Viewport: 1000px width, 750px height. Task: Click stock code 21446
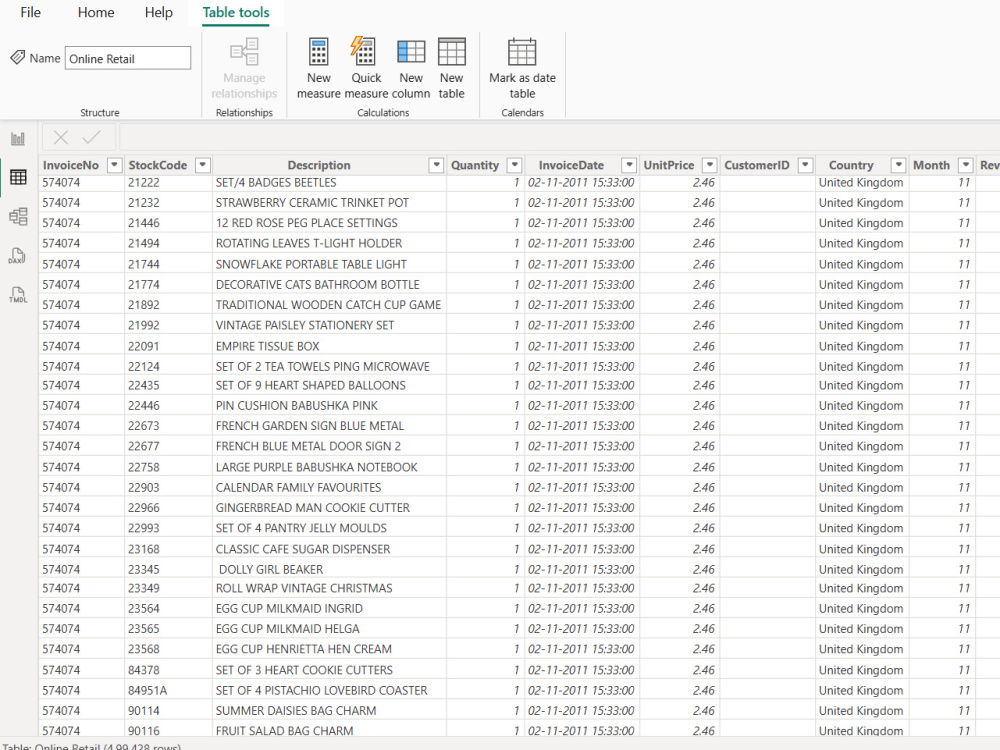coord(143,223)
